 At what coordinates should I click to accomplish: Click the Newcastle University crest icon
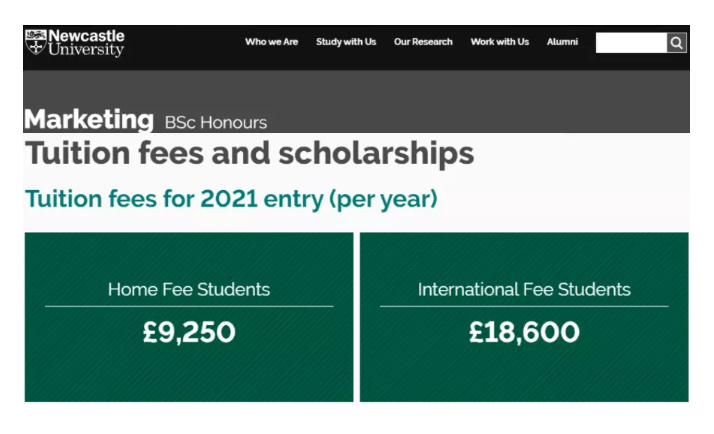point(35,43)
